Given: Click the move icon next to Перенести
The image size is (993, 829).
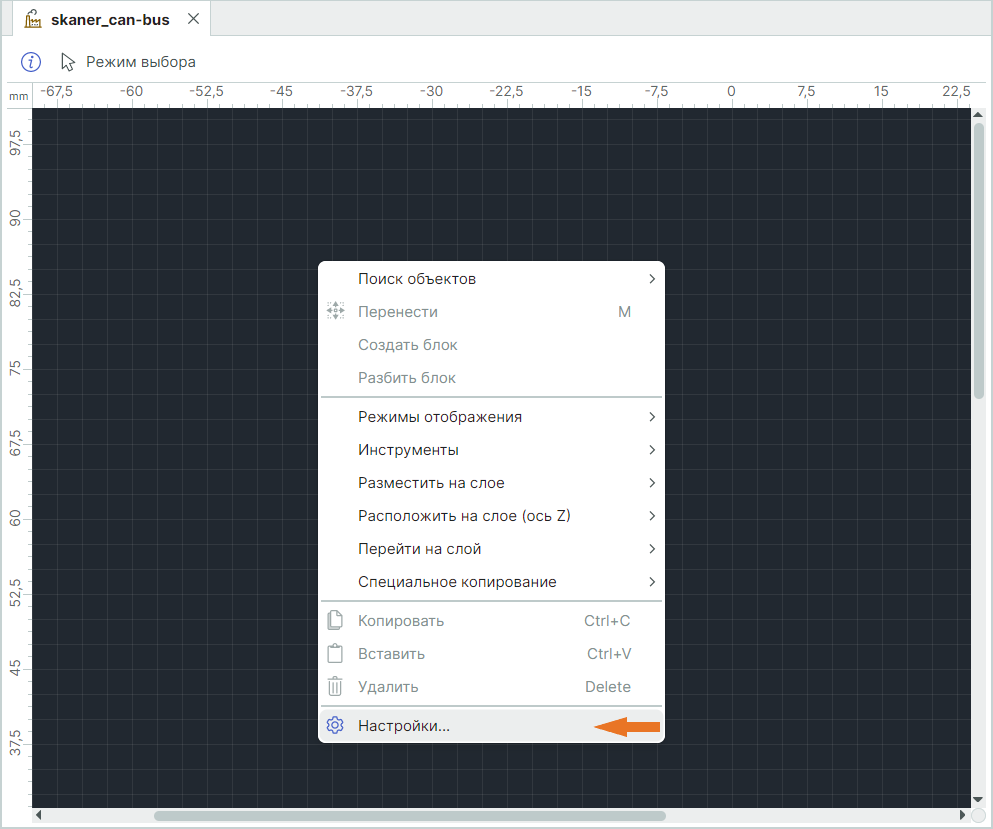Looking at the screenshot, I should pos(335,311).
